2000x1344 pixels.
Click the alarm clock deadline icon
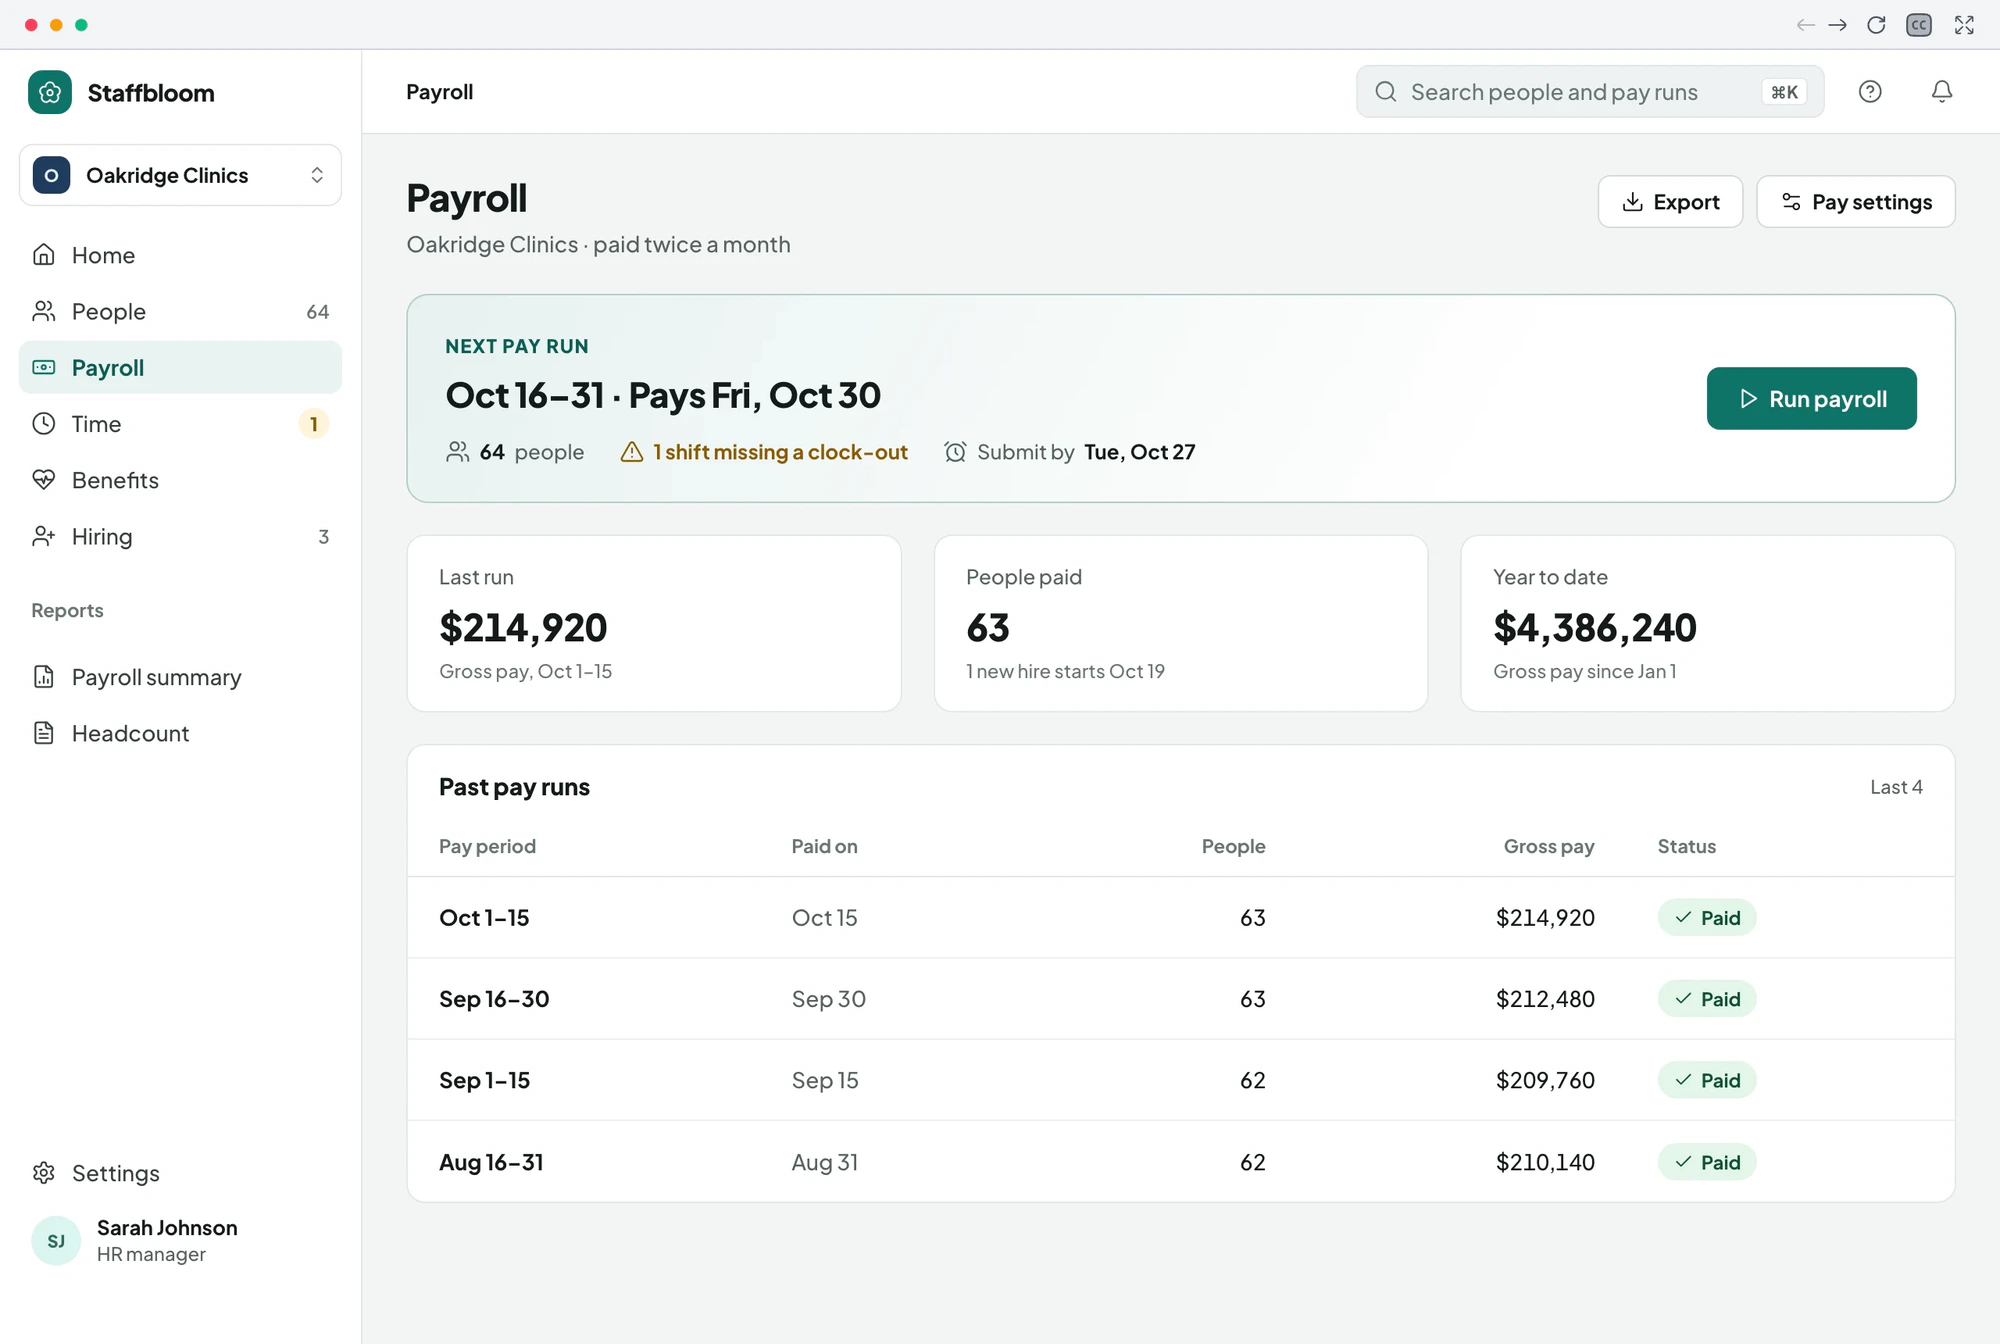[955, 452]
